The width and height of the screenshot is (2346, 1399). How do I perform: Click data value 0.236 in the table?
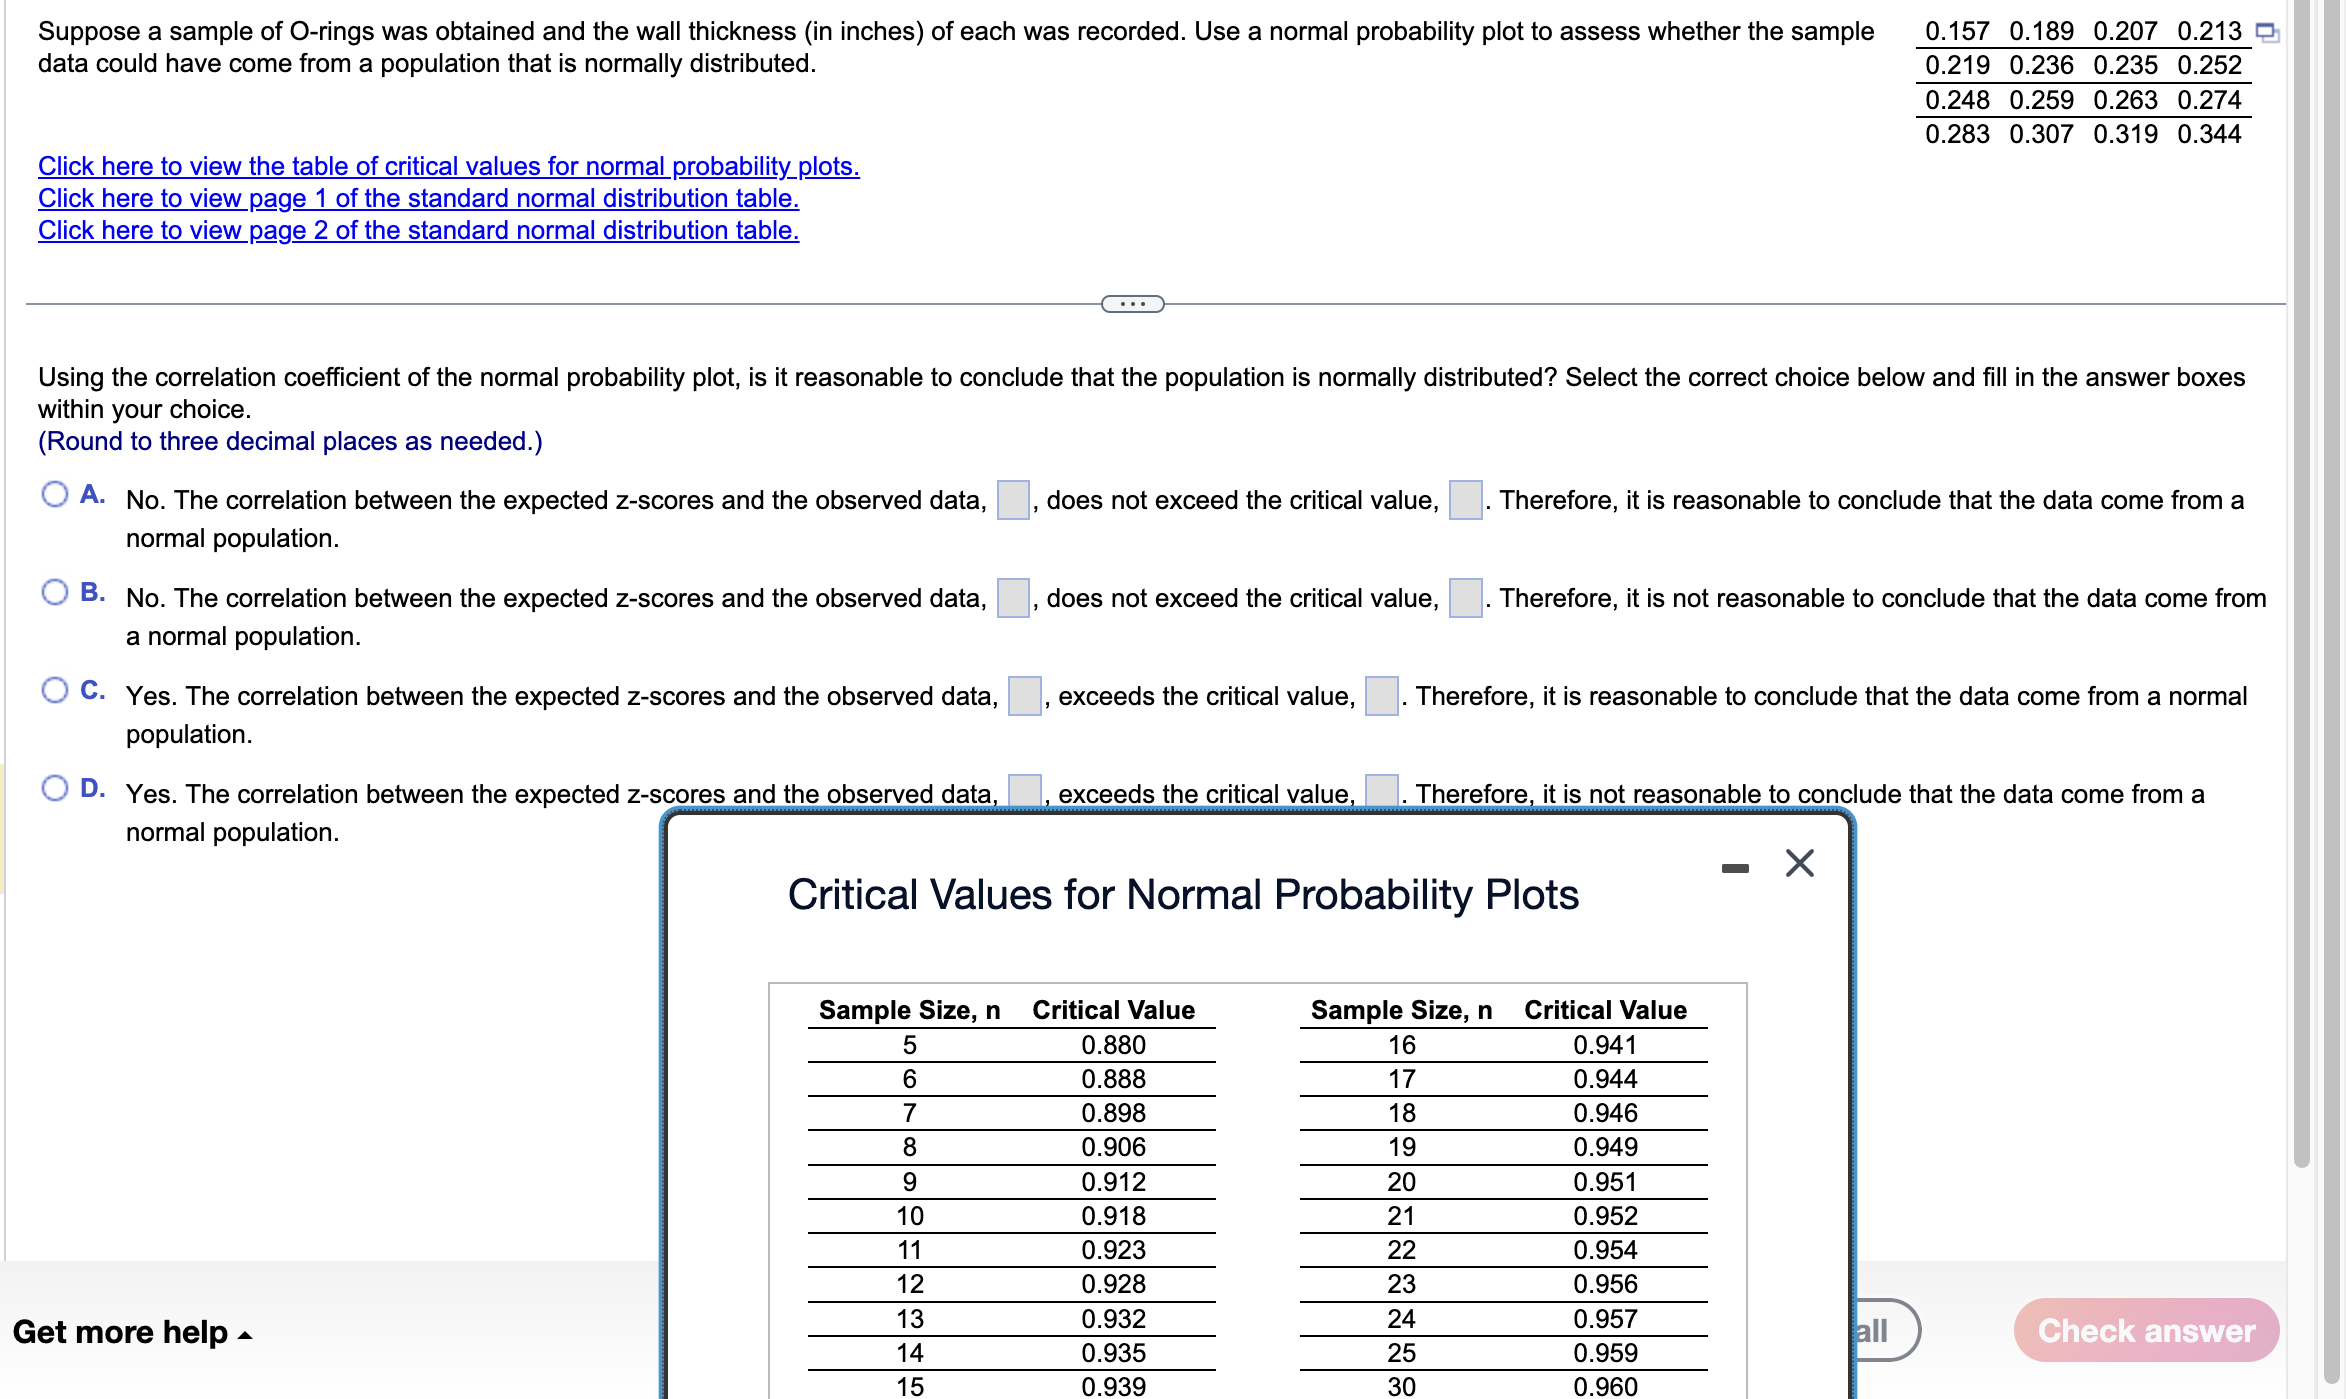click(2041, 66)
